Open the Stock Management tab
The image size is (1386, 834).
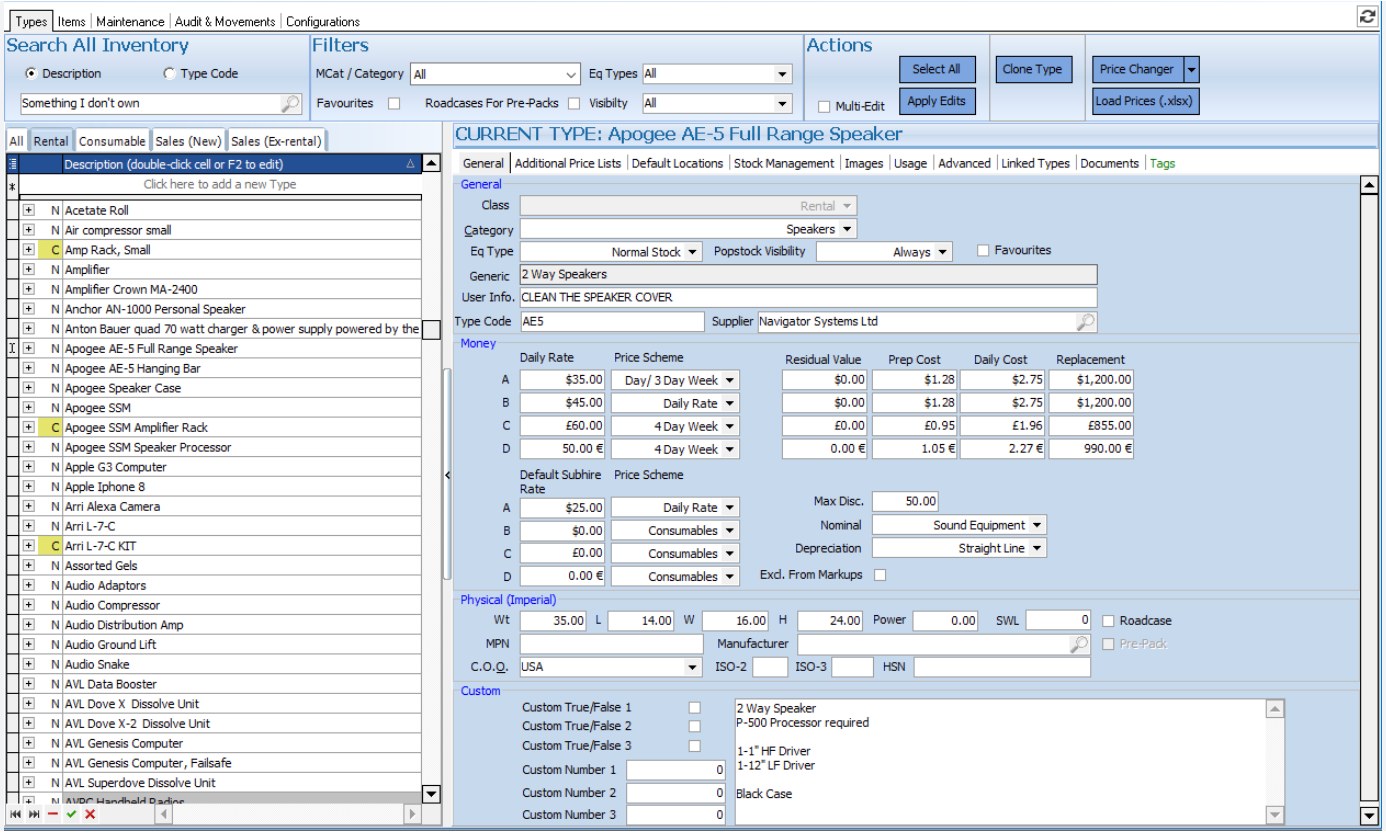(784, 163)
